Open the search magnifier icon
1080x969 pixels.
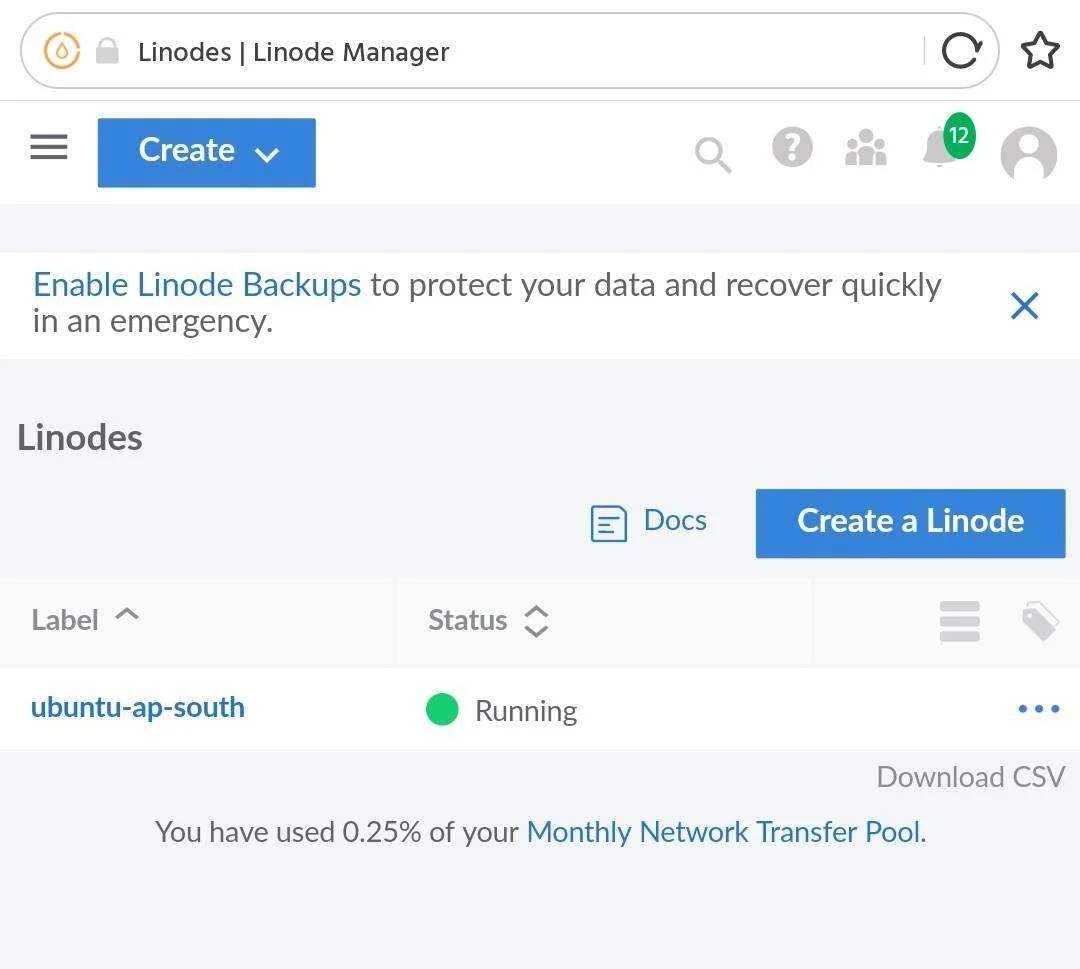click(x=713, y=154)
